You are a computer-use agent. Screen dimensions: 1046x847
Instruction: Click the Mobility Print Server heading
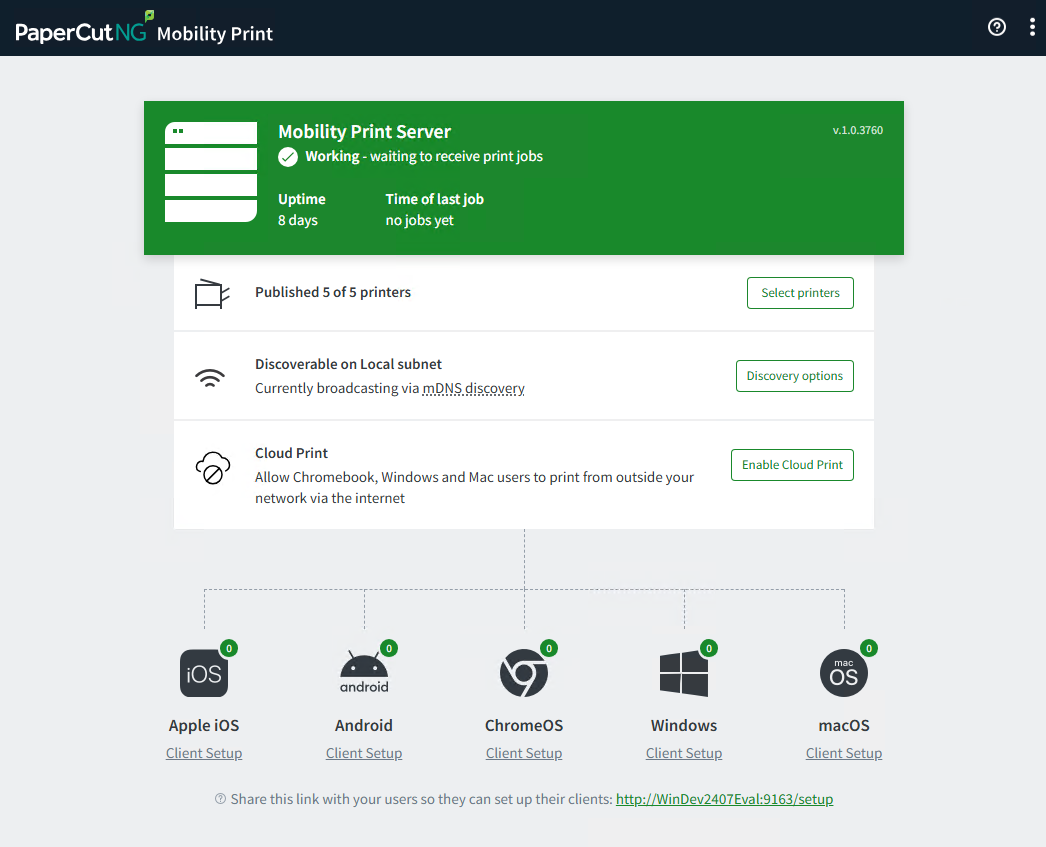364,131
